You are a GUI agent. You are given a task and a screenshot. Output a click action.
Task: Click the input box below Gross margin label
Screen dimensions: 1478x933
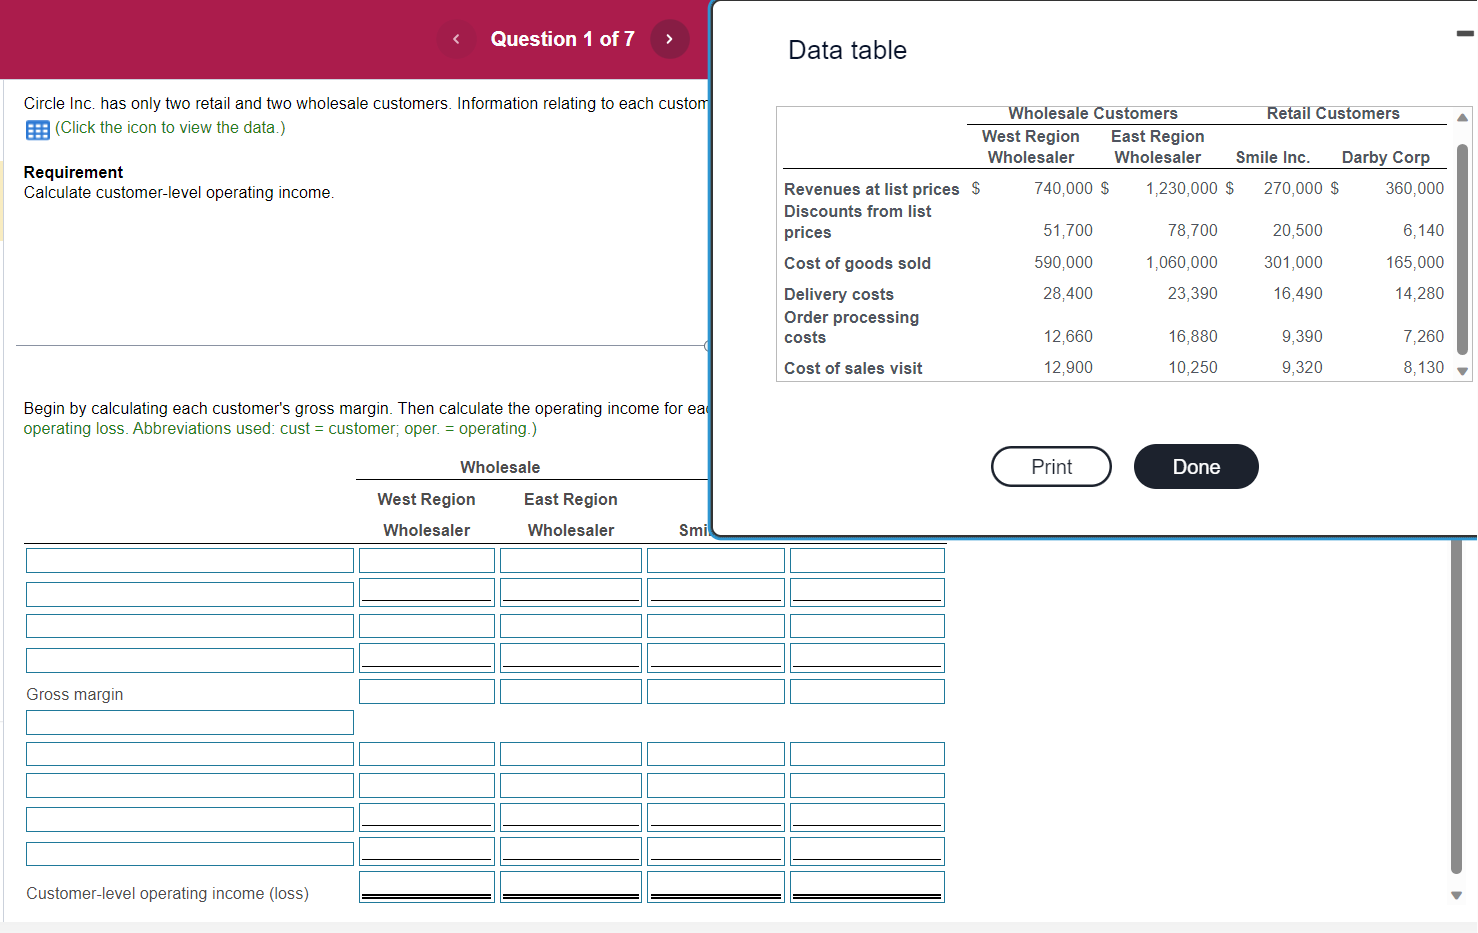tap(189, 722)
